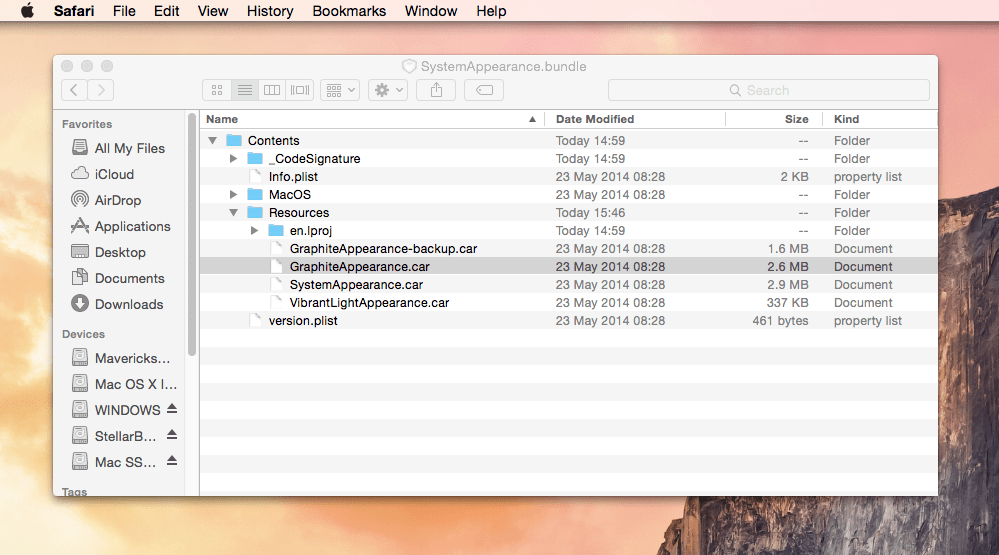999x555 pixels.
Task: Select the _CodeSignature folder row
Action: coord(568,159)
